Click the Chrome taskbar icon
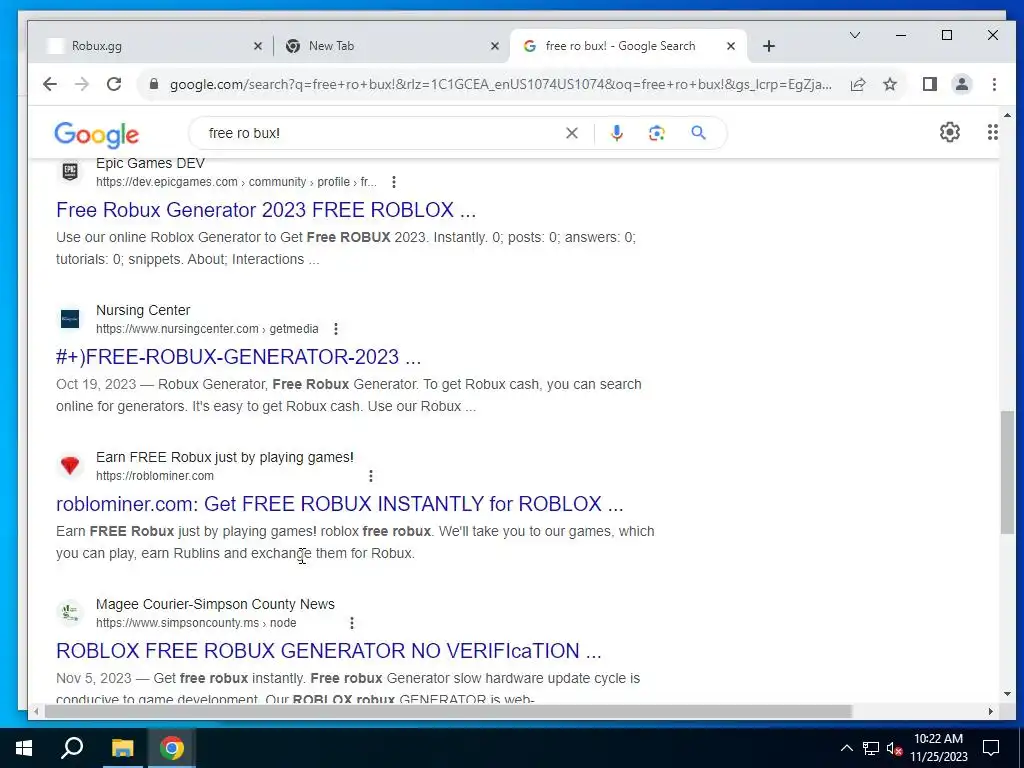 point(172,748)
